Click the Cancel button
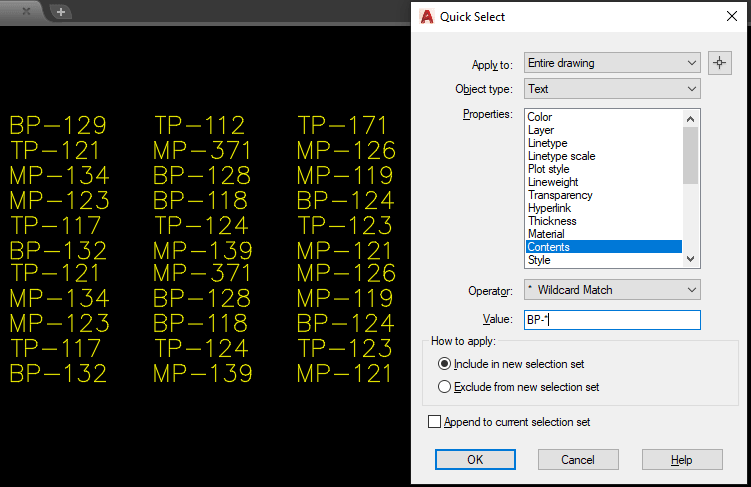The height and width of the screenshot is (487, 751). (578, 460)
